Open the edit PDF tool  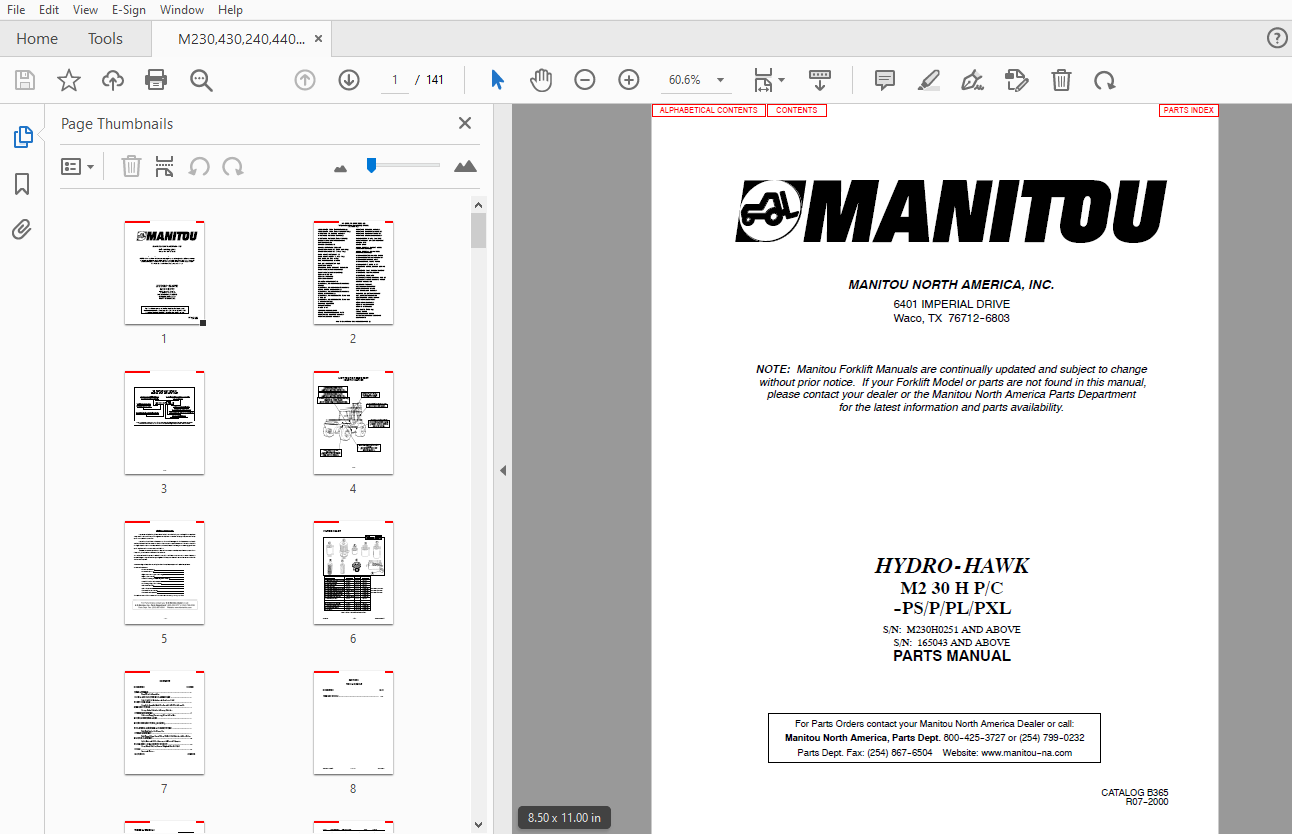pyautogui.click(x=1017, y=80)
